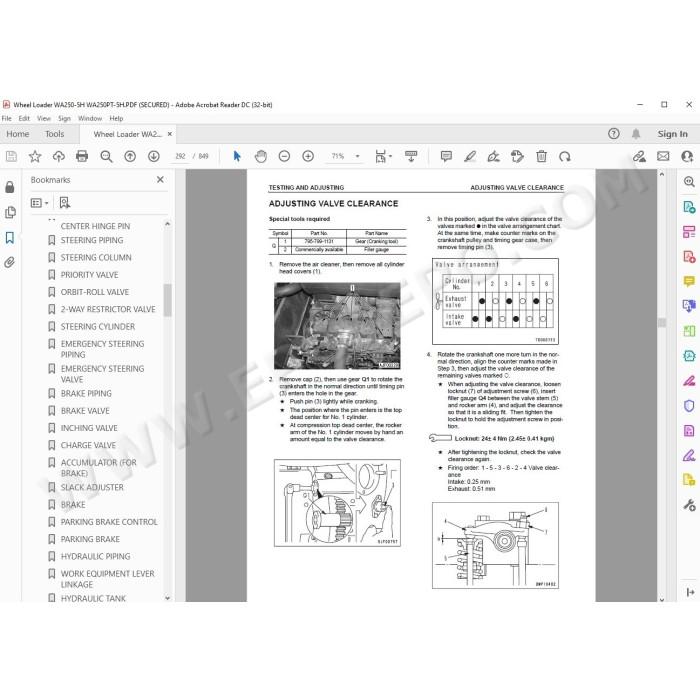700x700 pixels.
Task: Collapse the right tools pane
Action: point(690,592)
